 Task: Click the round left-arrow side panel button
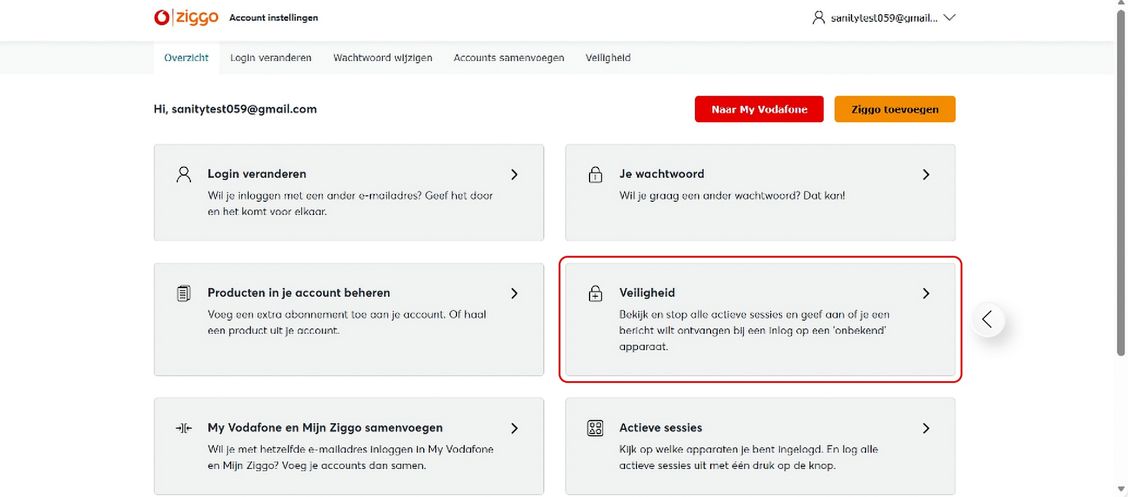tap(987, 319)
